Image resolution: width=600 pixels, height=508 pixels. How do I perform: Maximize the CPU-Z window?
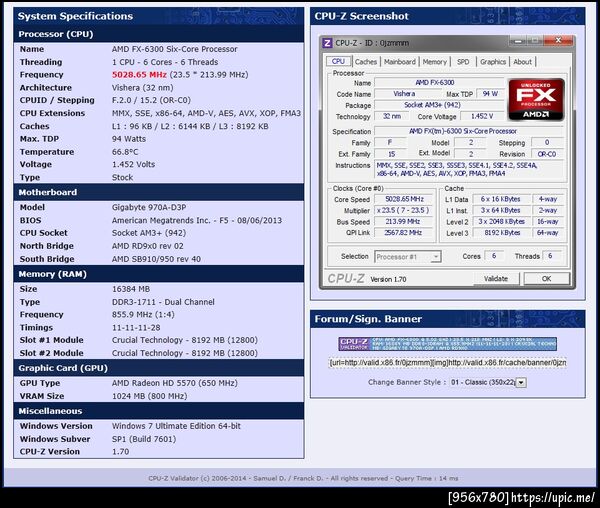pyautogui.click(x=535, y=40)
